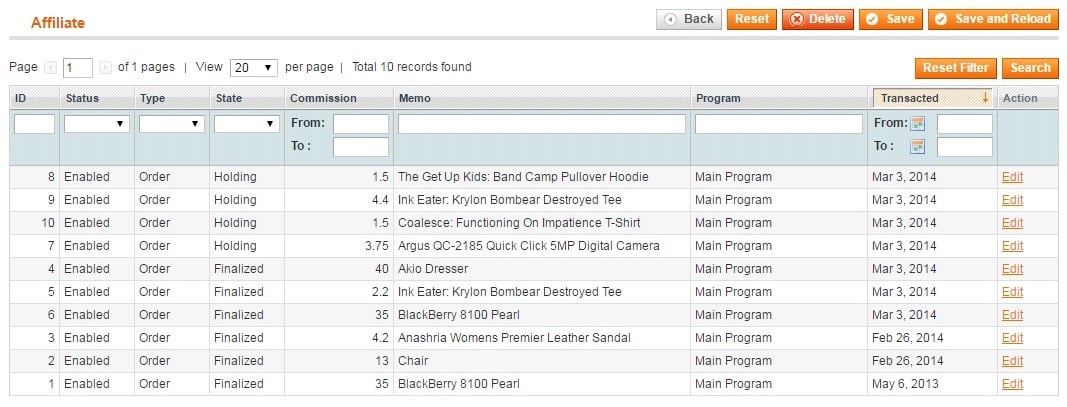The image size is (1067, 407).
Task: Open the Status filter dropdown
Action: 97,124
